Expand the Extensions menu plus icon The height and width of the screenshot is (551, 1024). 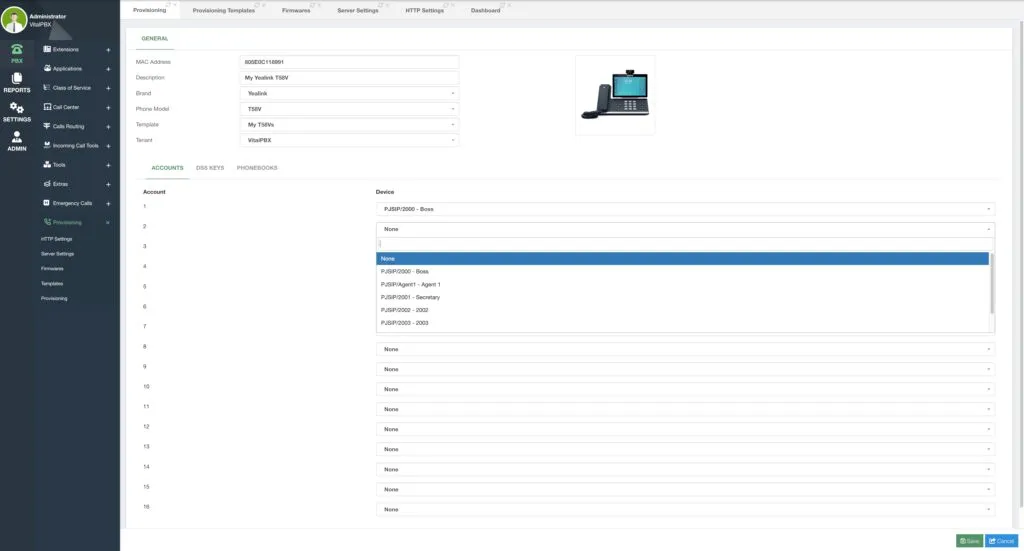click(108, 50)
